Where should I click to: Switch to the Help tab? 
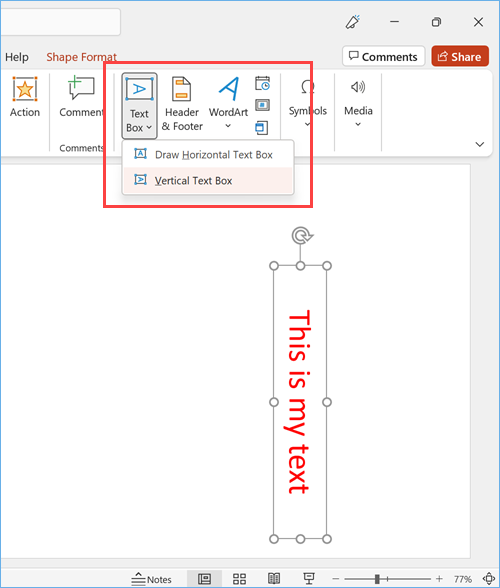click(x=17, y=57)
